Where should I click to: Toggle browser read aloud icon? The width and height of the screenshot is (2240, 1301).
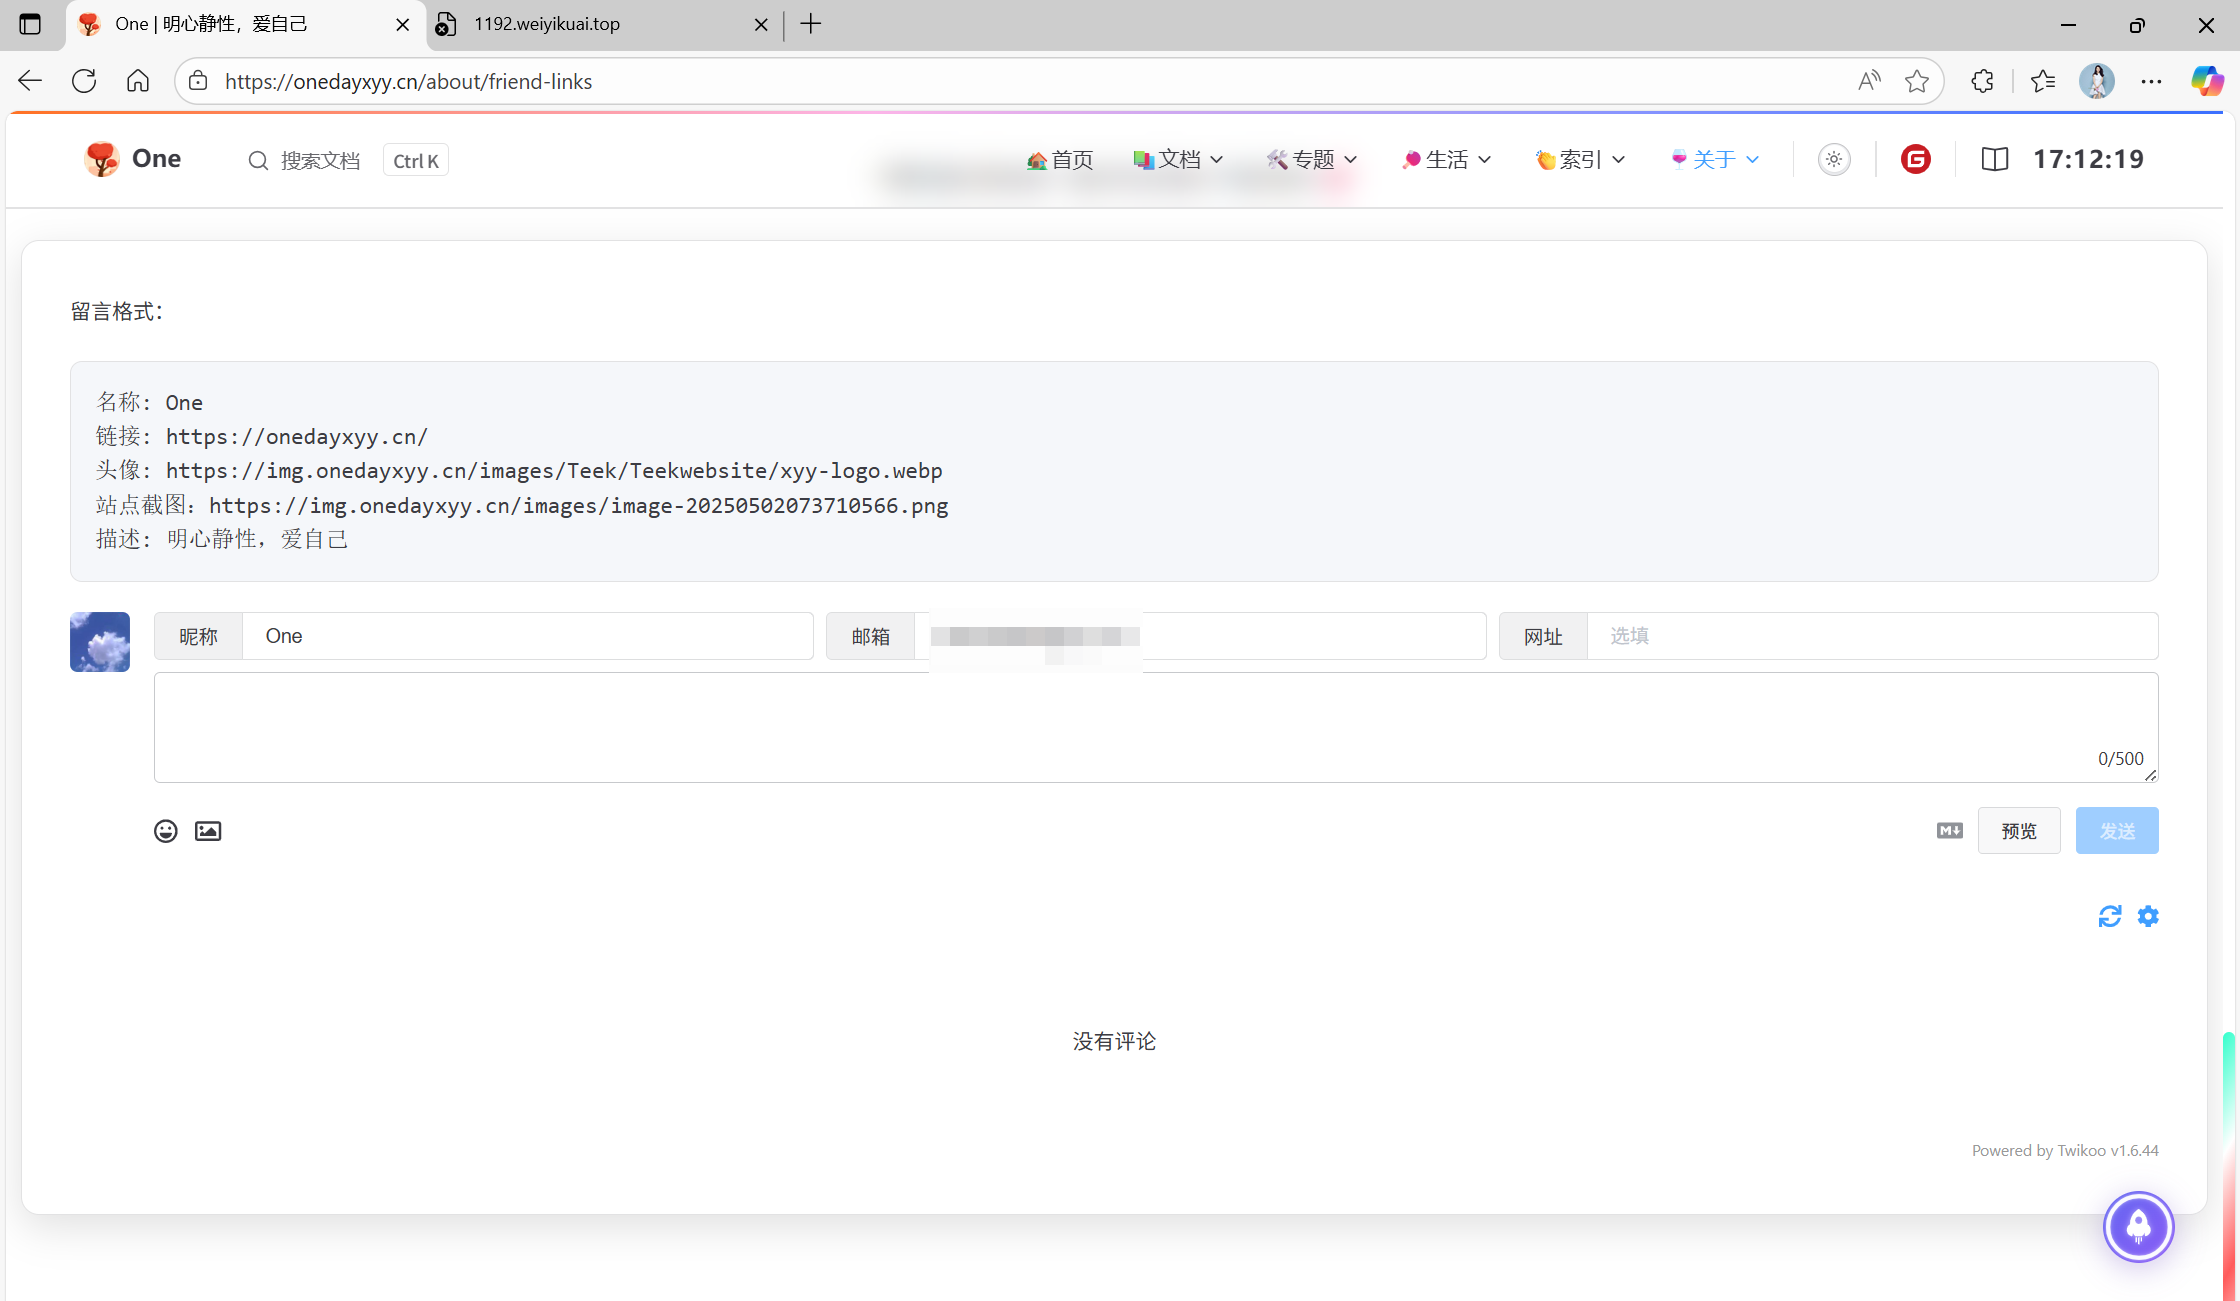(1869, 81)
